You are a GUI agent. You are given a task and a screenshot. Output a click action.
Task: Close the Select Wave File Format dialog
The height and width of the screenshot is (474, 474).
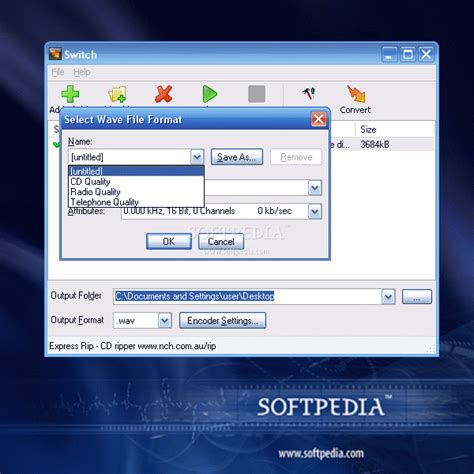[319, 119]
